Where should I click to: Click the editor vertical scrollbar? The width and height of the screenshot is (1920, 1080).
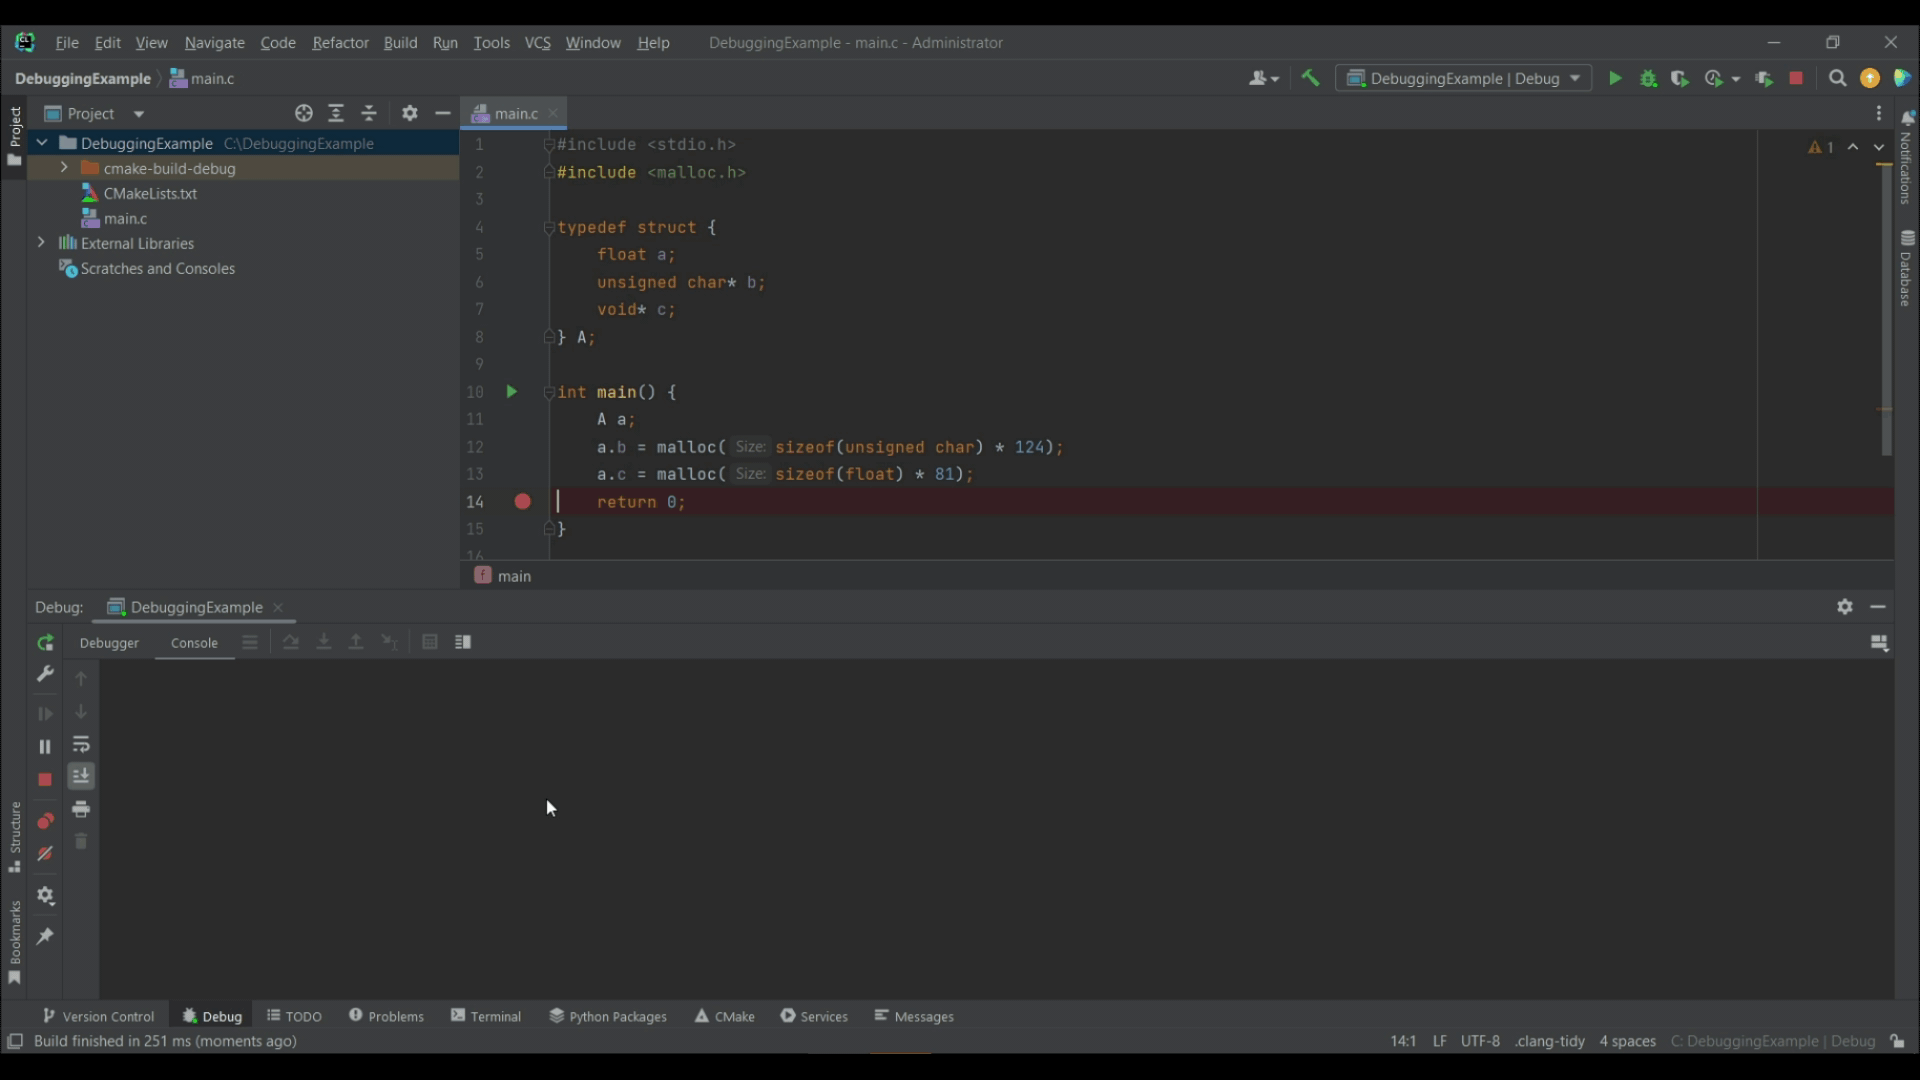[1886, 310]
